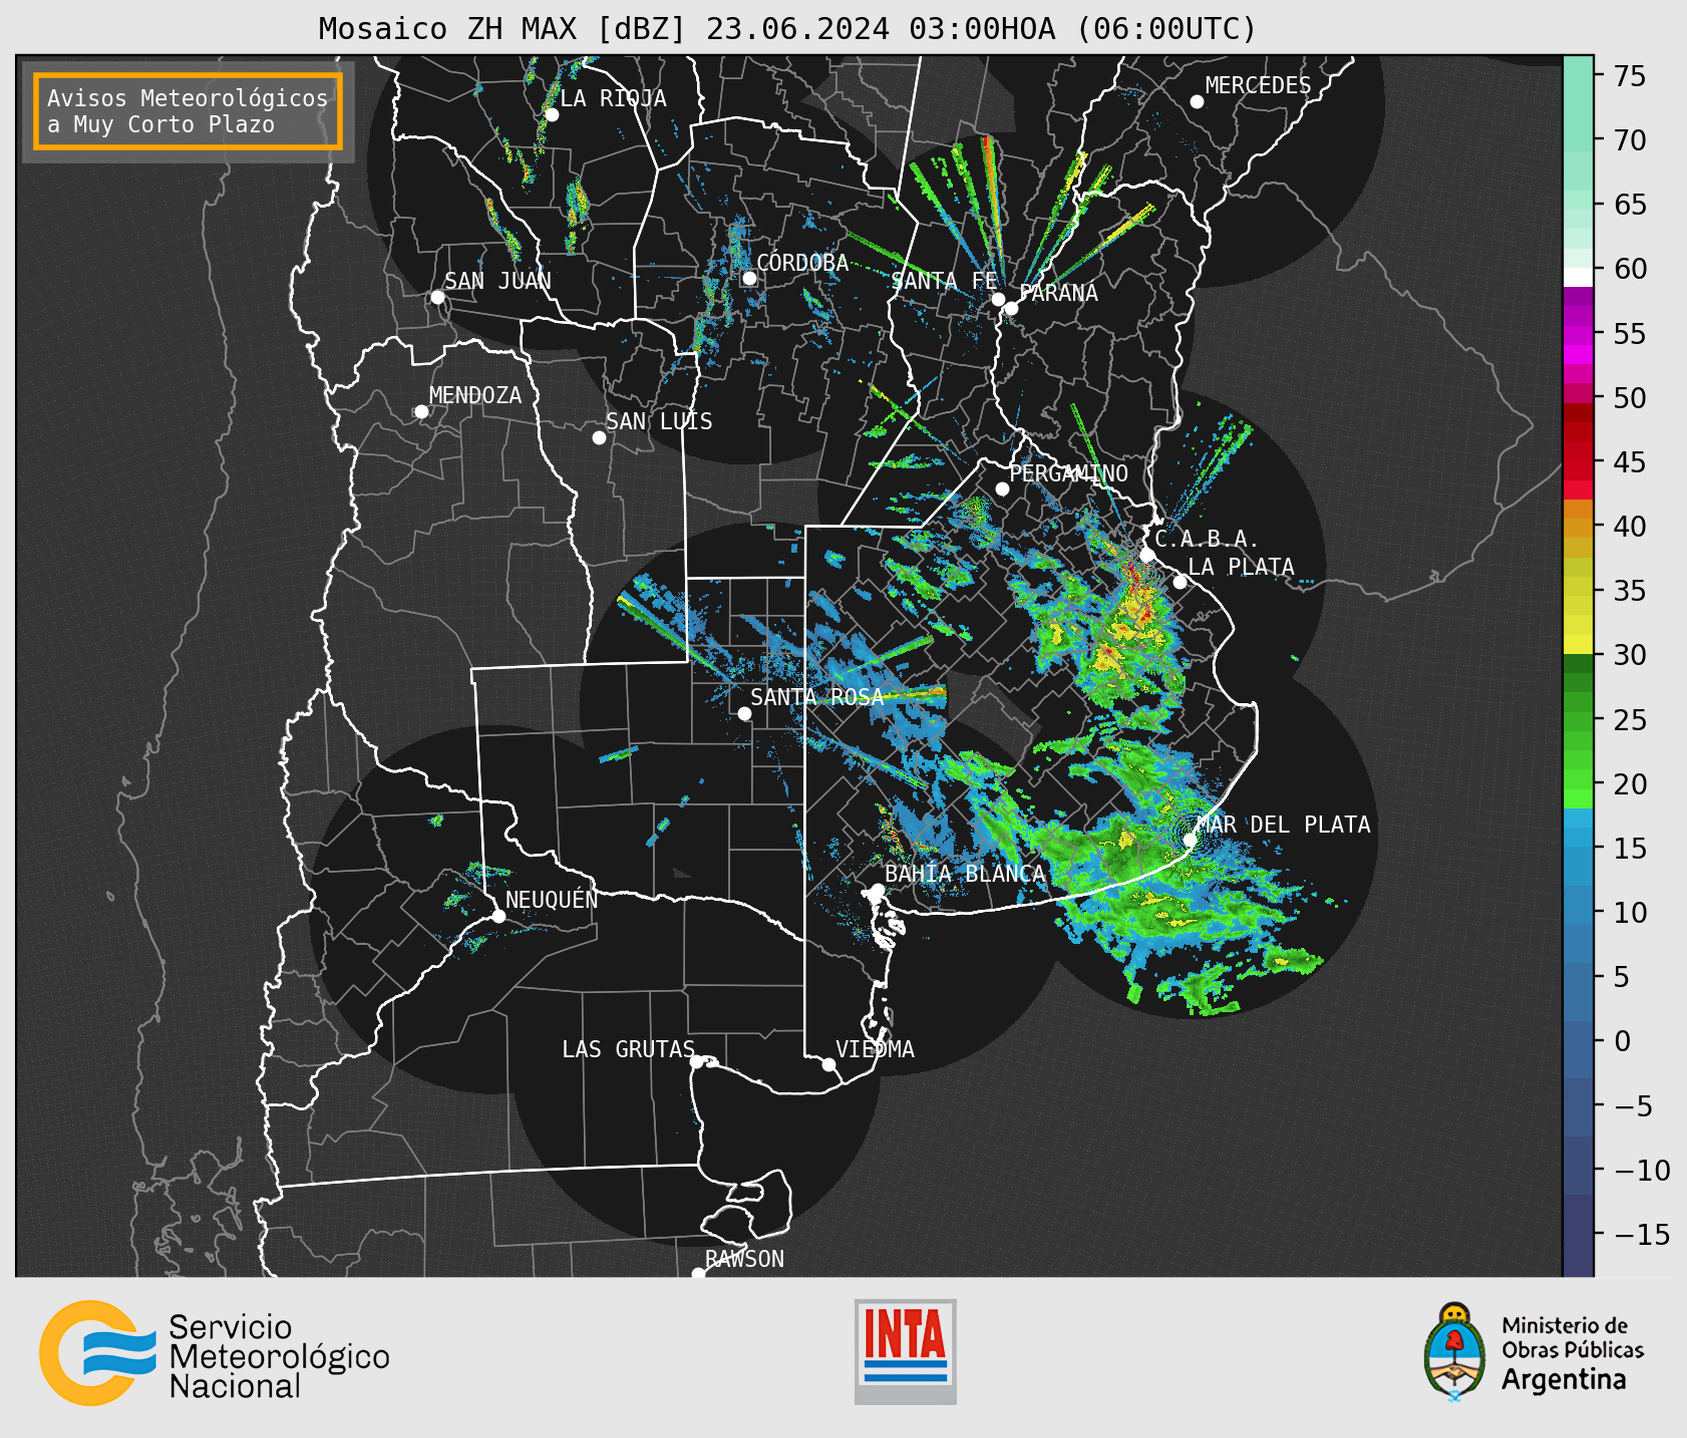
Task: Click the VIEDMA city marker dot
Action: tap(828, 1065)
